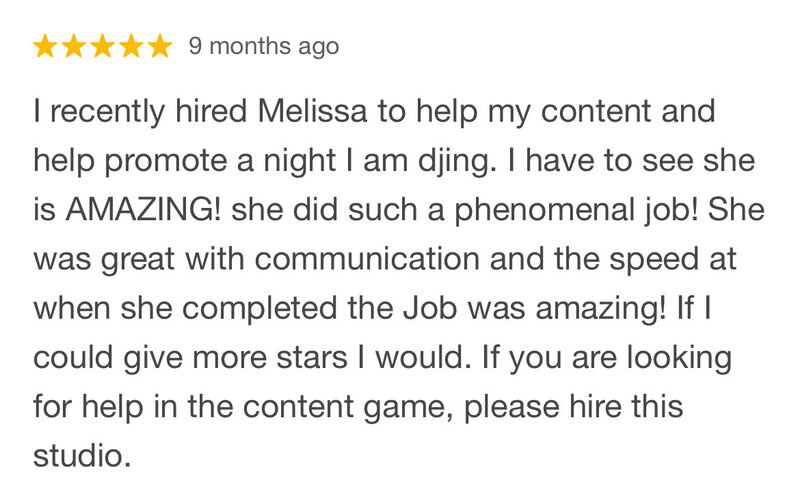The width and height of the screenshot is (800, 487).
Task: Click the word 'promote' in the review
Action: 165,163
